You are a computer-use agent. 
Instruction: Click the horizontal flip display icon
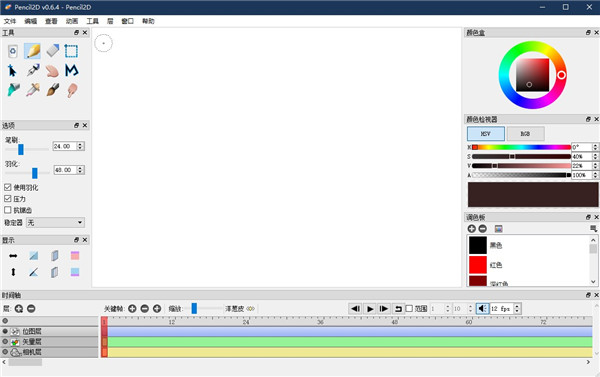click(13, 256)
